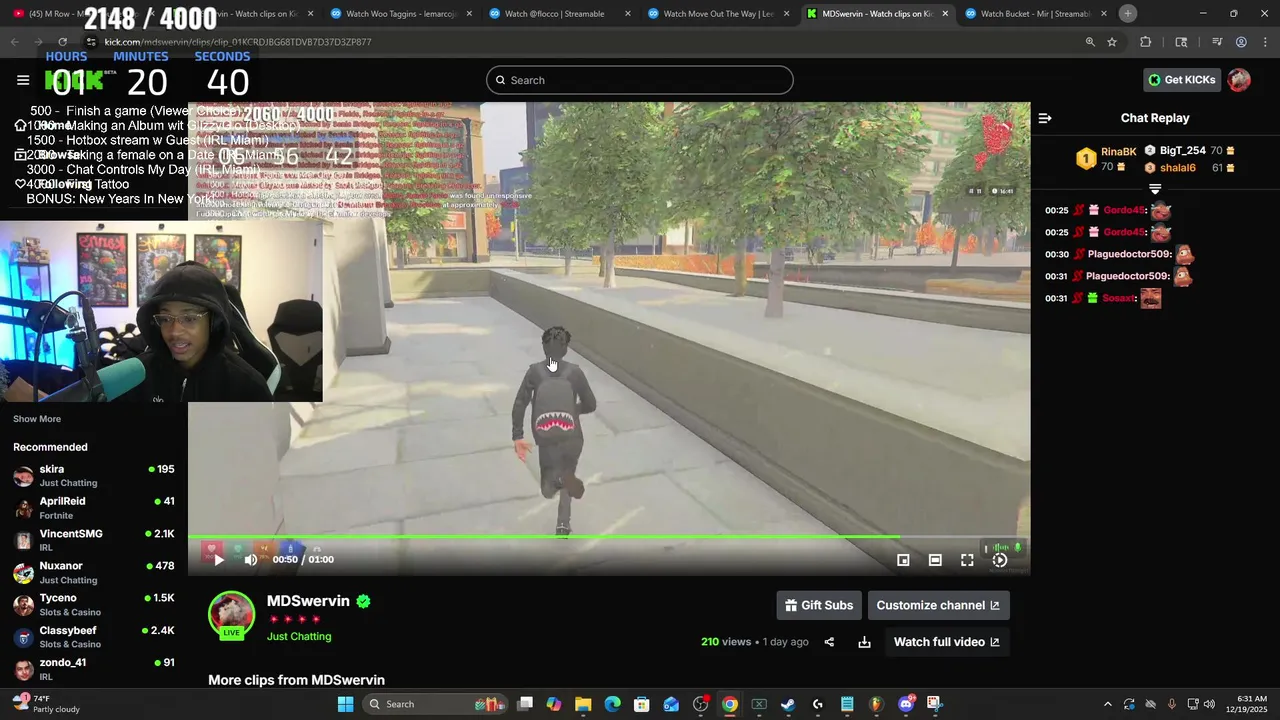Image resolution: width=1280 pixels, height=720 pixels.
Task: Click MDSwervin's live avatar
Action: pos(231,615)
